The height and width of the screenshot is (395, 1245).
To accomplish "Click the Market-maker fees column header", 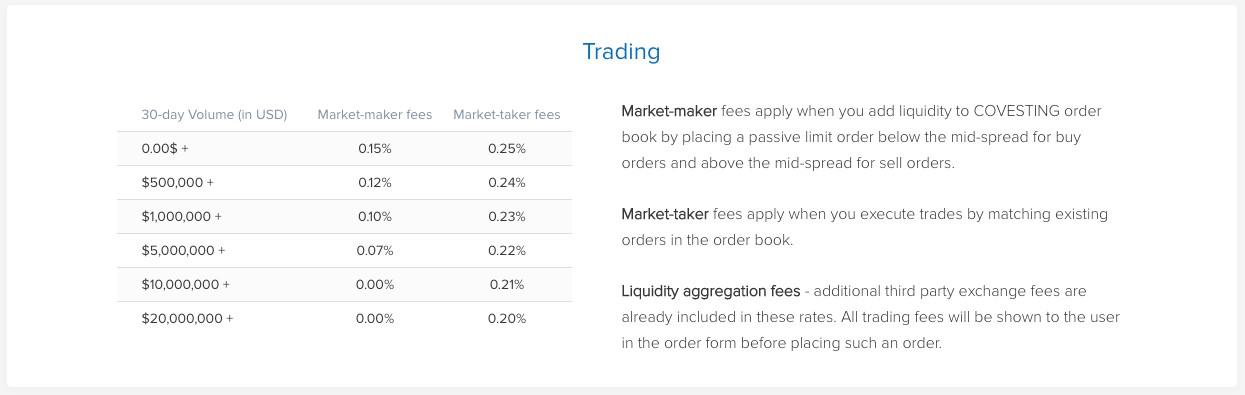I will (x=375, y=115).
